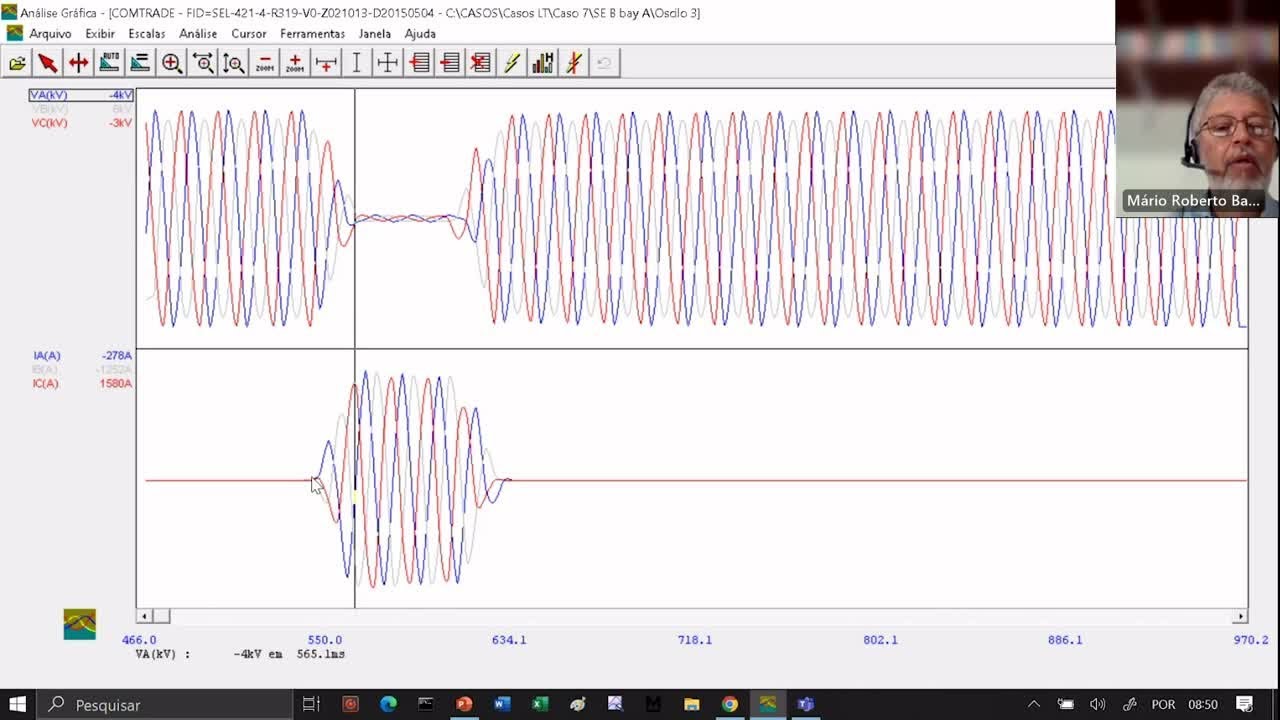Open the Ajuda menu

coord(420,34)
